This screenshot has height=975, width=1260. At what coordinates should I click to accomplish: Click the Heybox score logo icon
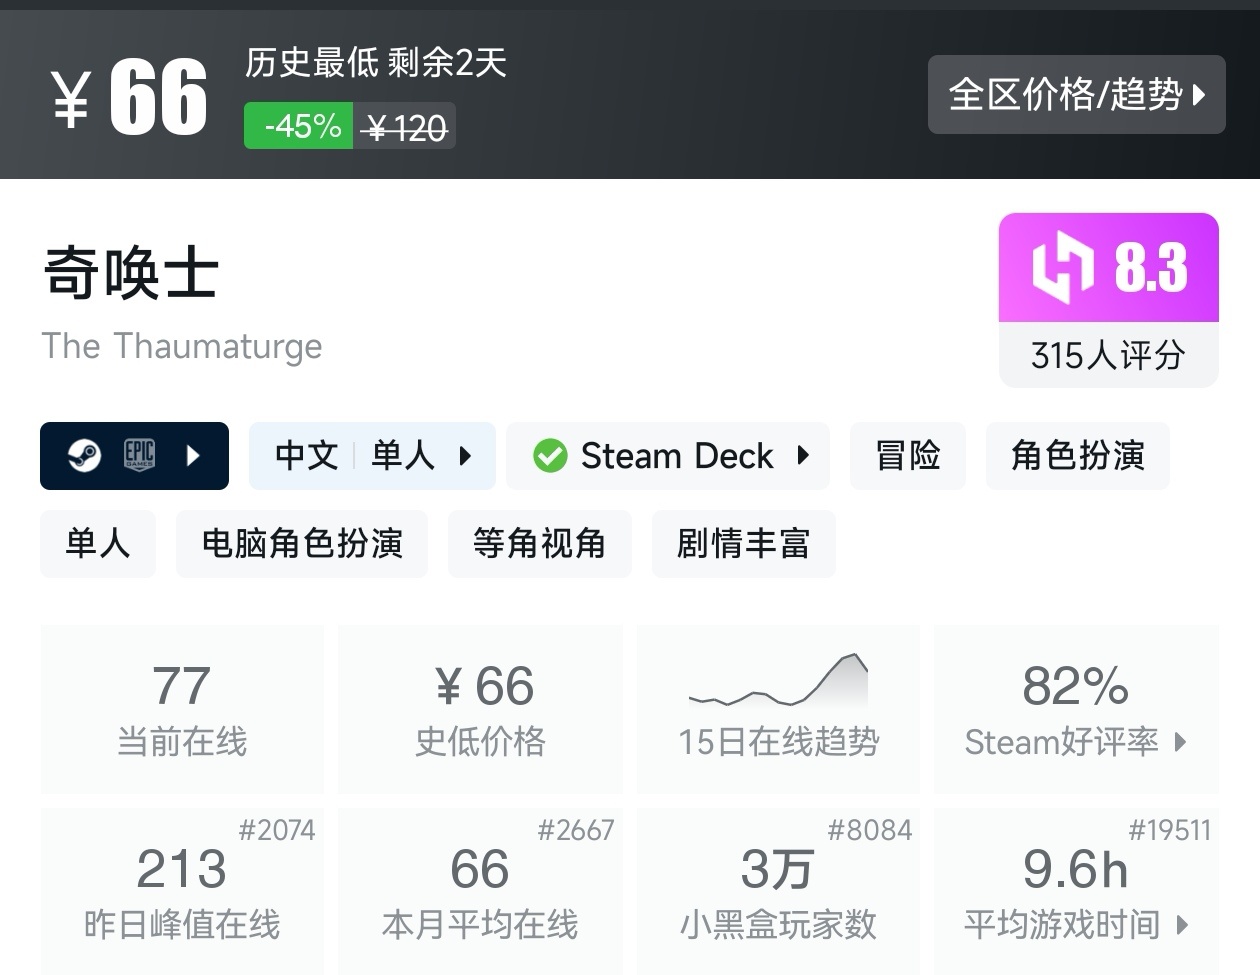pos(1062,267)
